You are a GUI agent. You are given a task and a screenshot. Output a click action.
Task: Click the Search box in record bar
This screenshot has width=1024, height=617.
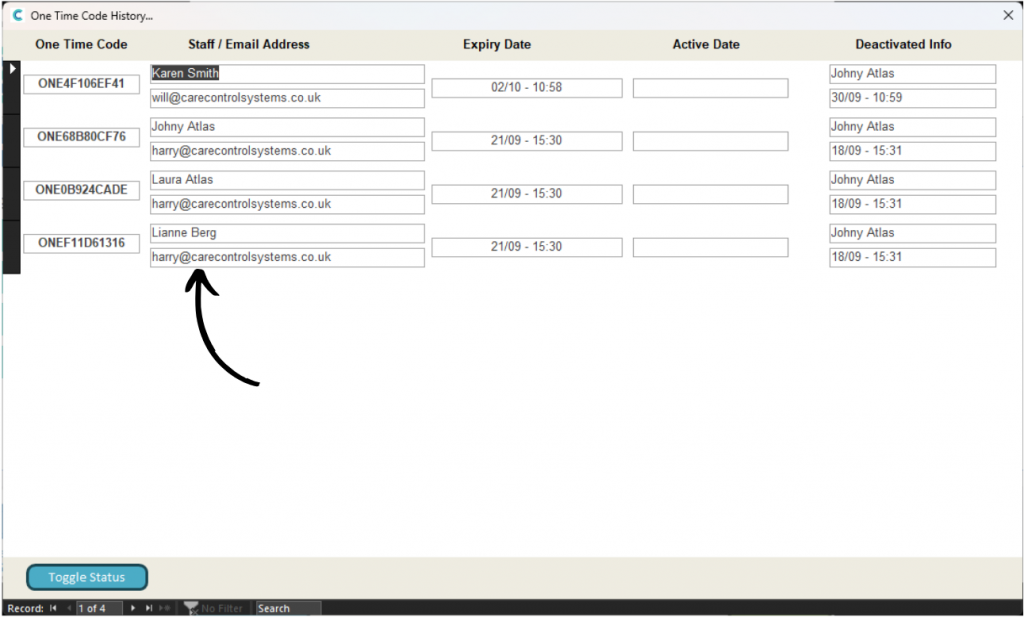coord(288,608)
